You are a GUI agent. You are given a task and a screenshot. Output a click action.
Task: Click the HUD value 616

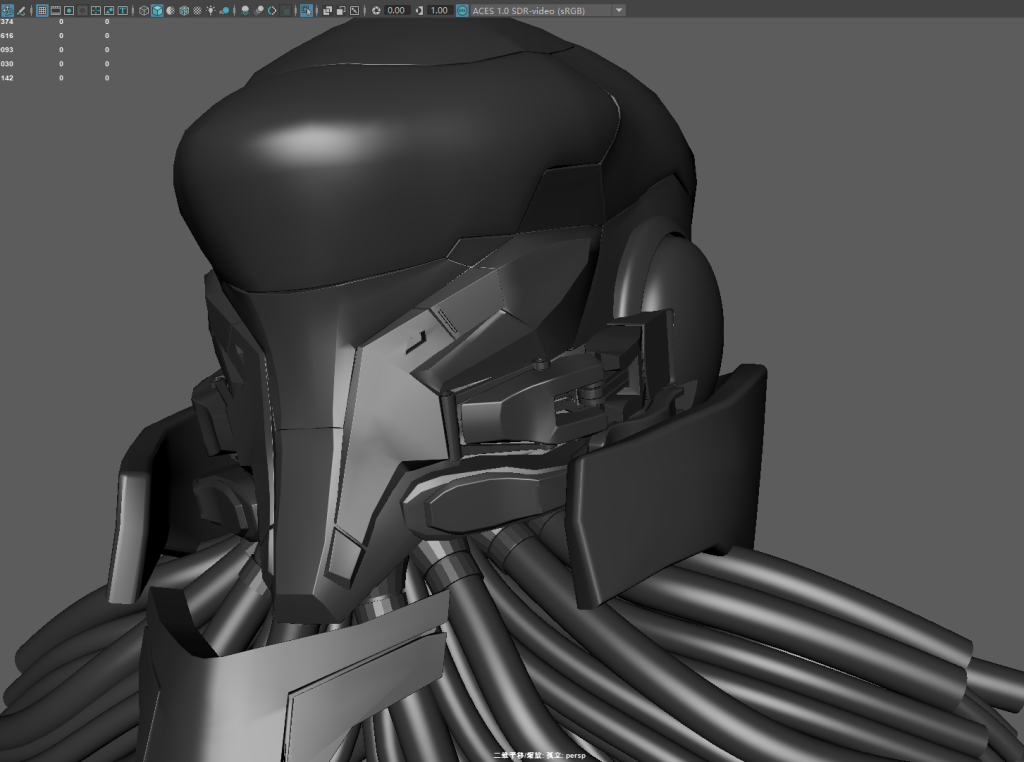[x=7, y=35]
